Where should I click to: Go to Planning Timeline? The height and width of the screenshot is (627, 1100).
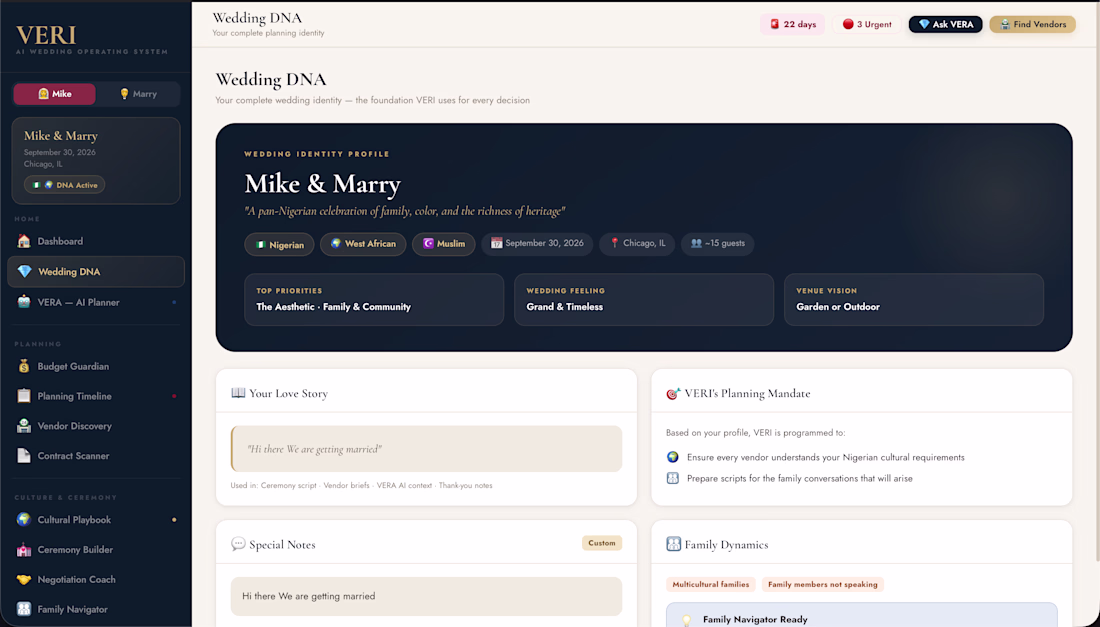[x=96, y=396]
